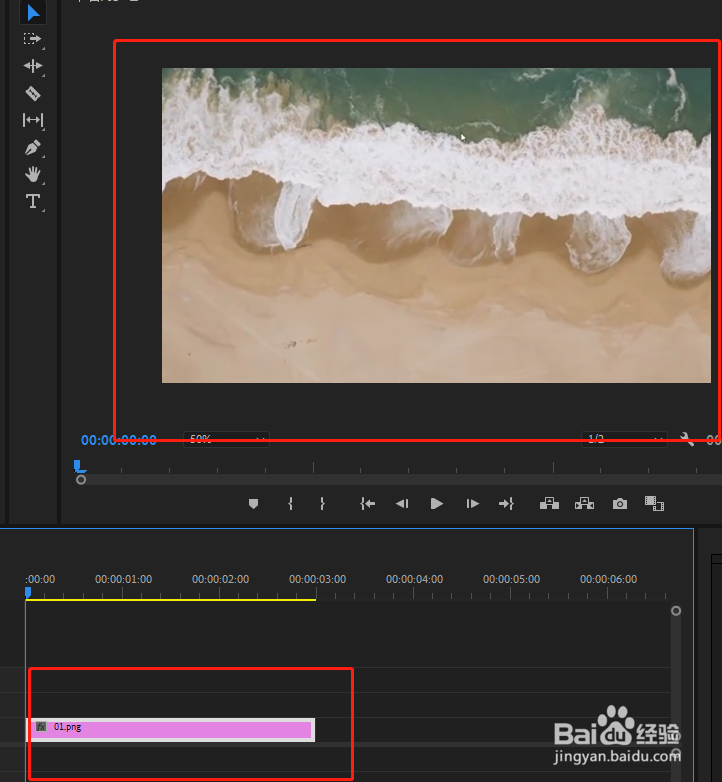
Task: Click the blue timecode 00:00:00:00
Action: point(119,440)
